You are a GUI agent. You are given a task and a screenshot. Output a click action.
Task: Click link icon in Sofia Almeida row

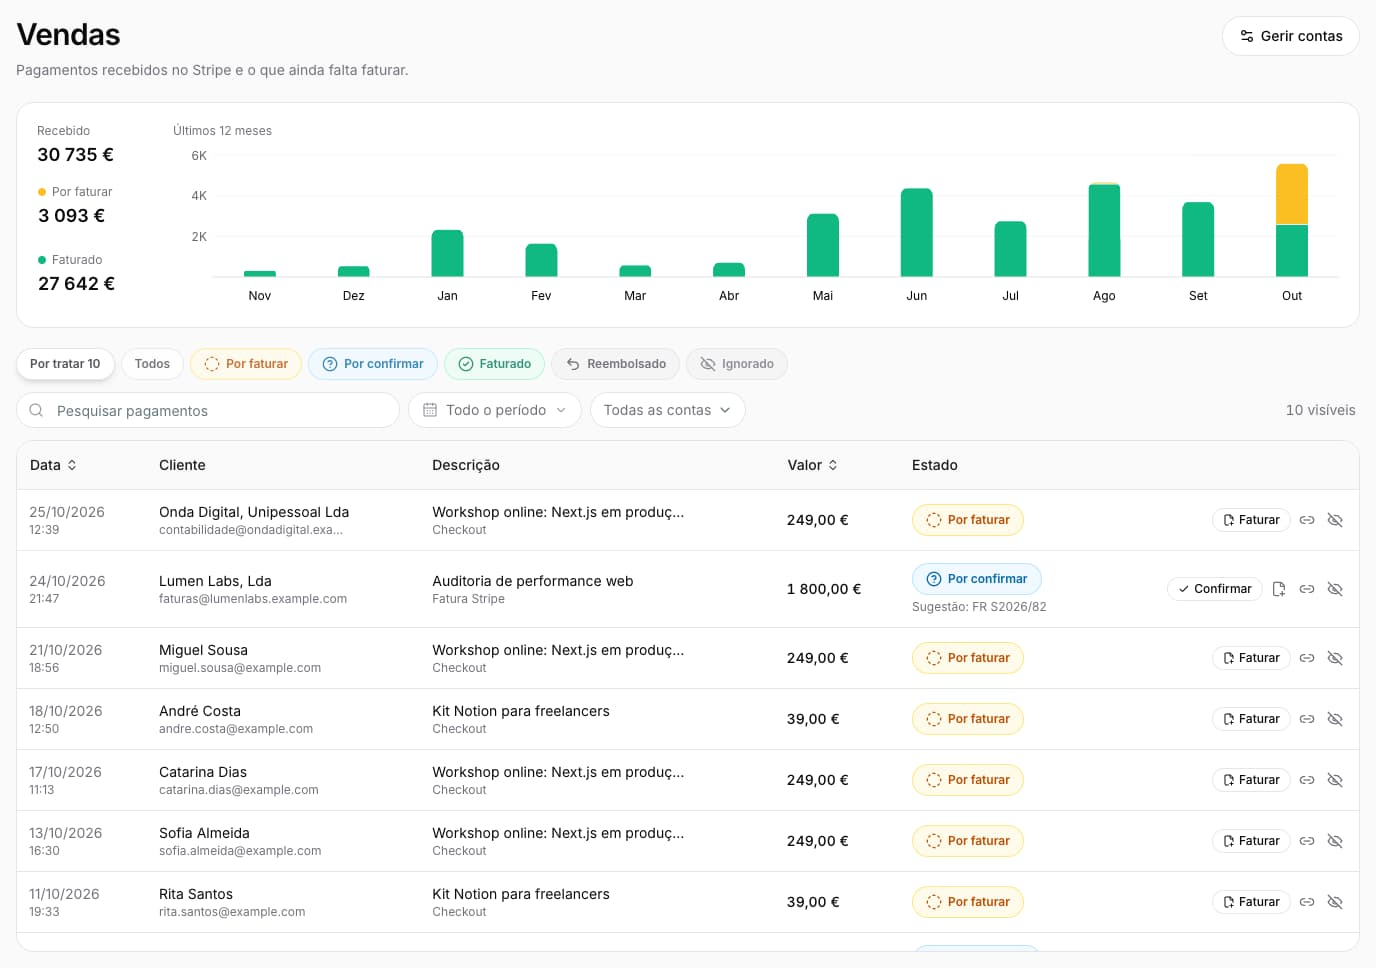point(1307,841)
